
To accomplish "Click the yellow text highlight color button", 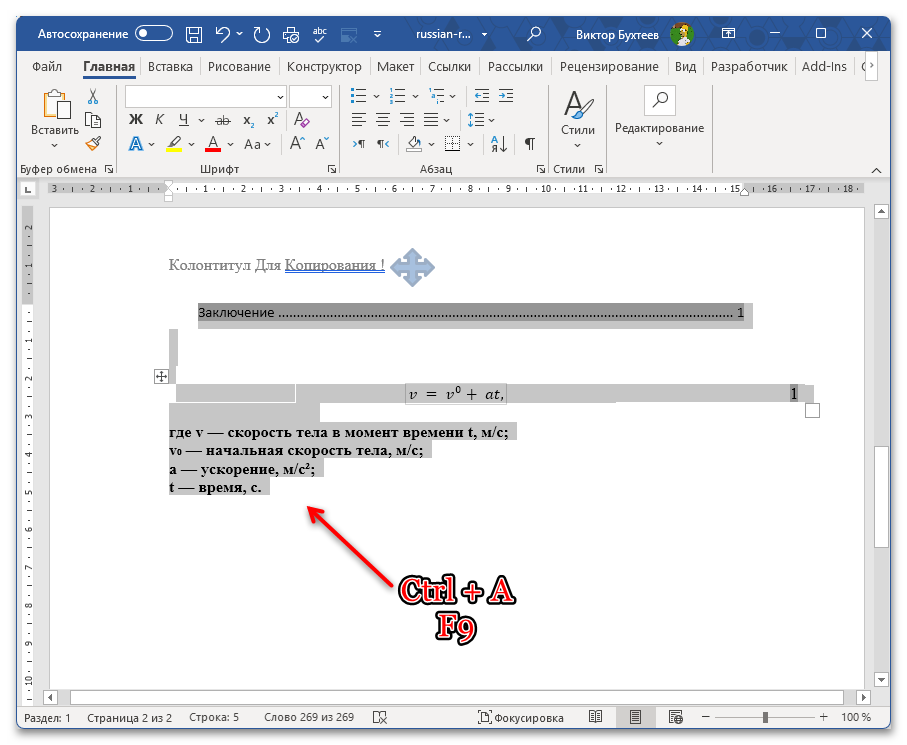I will (x=174, y=143).
